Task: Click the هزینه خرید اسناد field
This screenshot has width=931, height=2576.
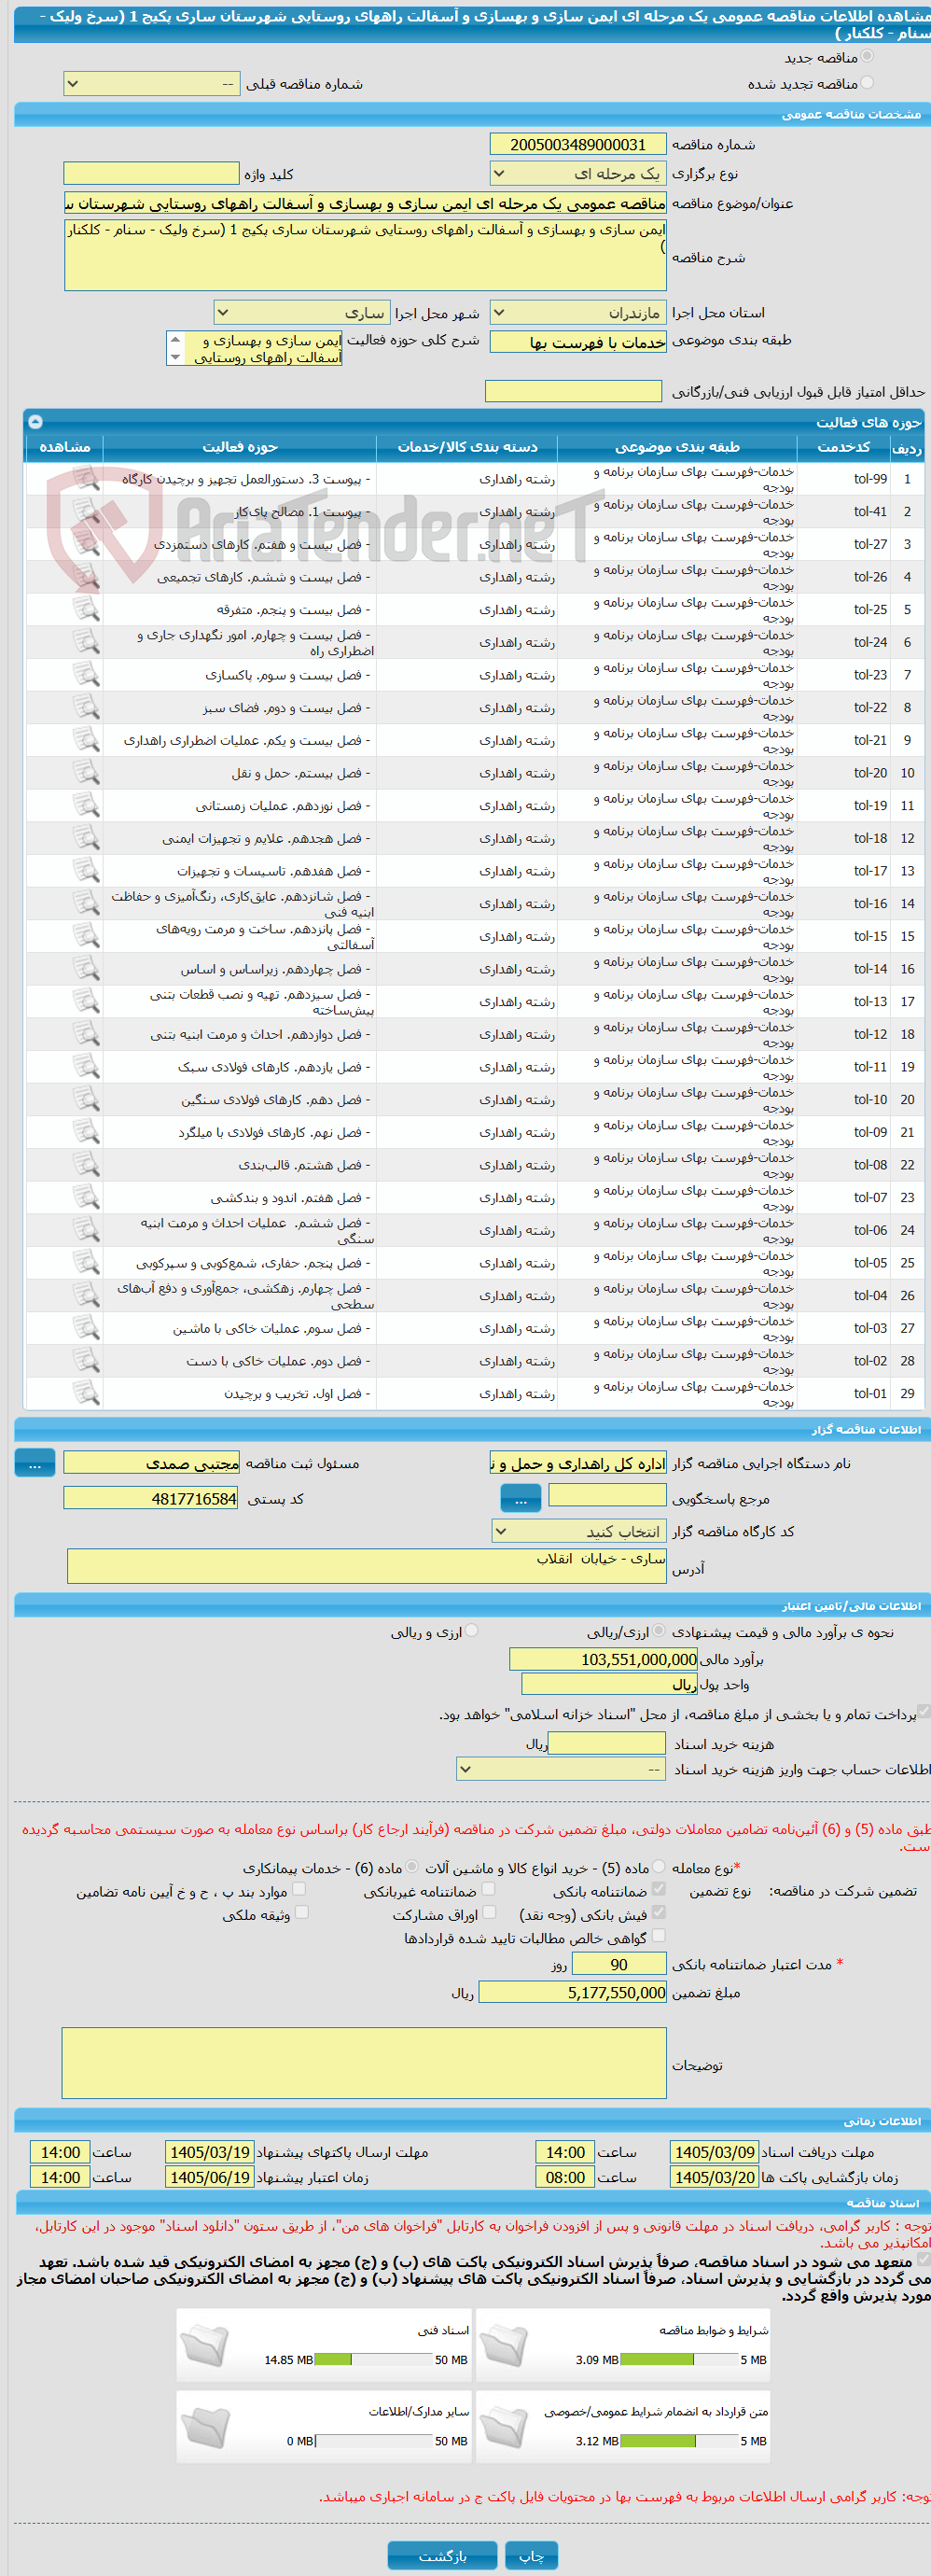Action: click(607, 1744)
